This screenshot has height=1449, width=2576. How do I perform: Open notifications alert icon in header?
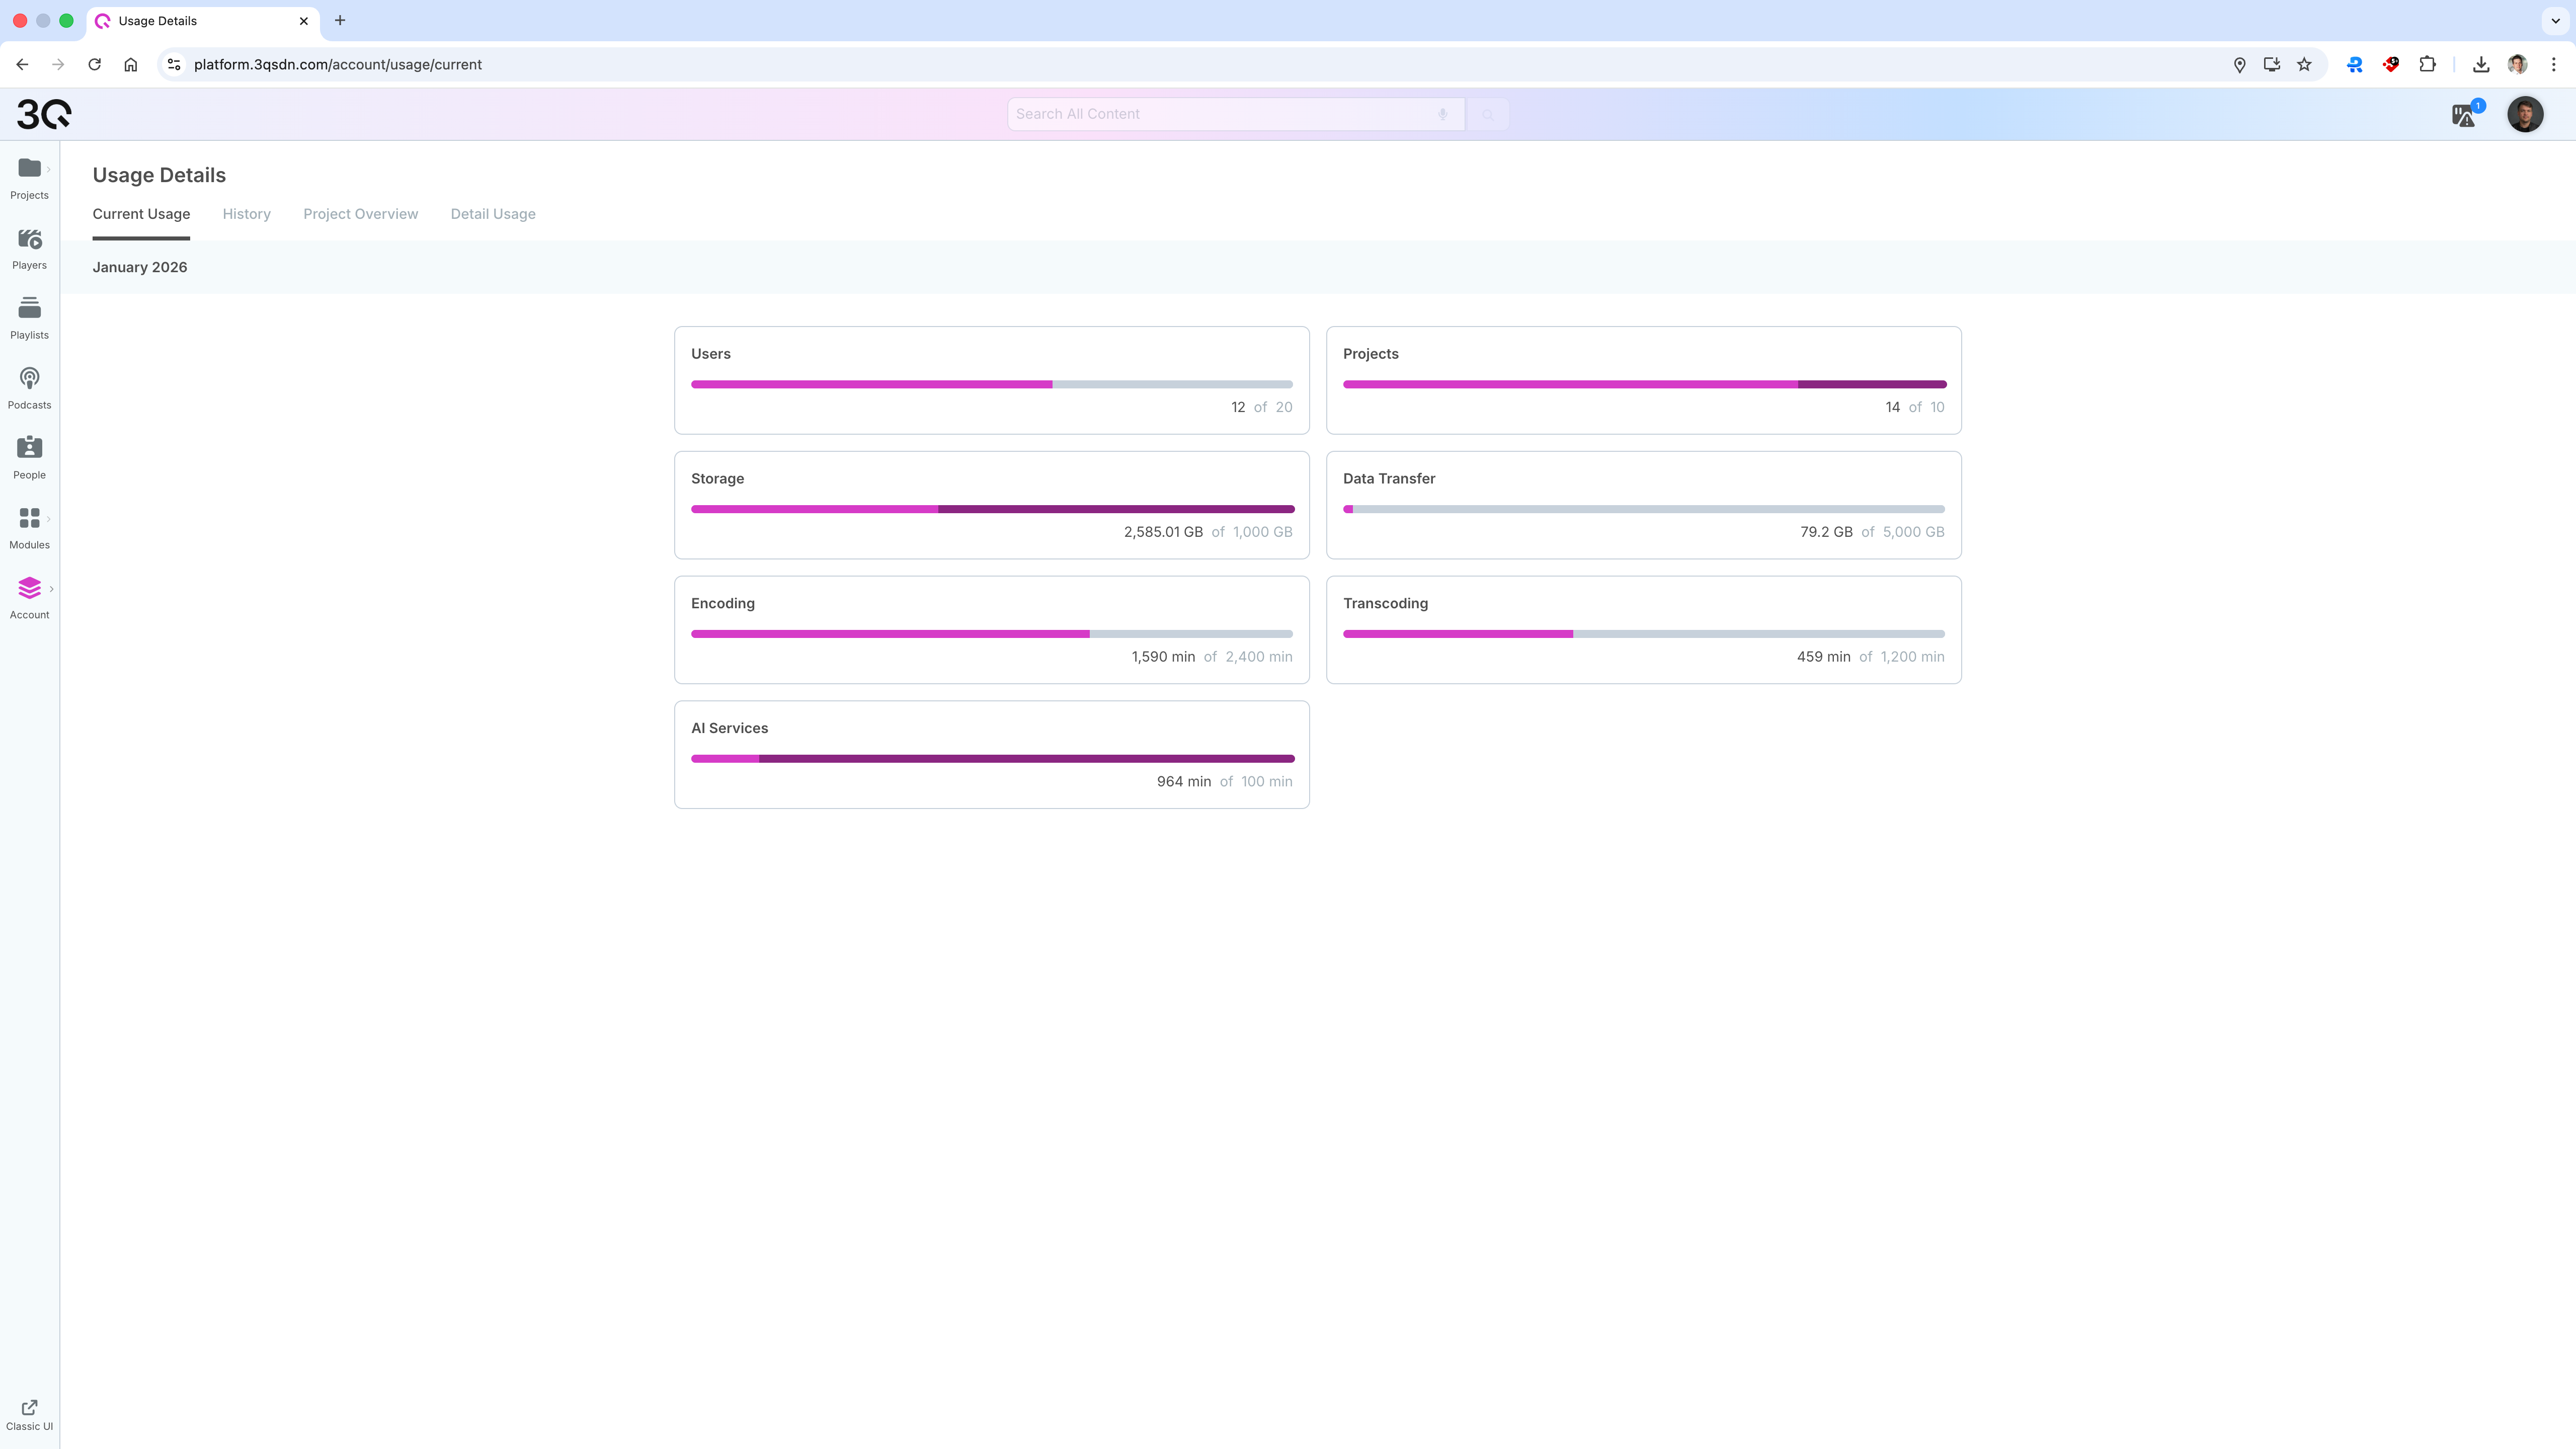(x=2465, y=115)
